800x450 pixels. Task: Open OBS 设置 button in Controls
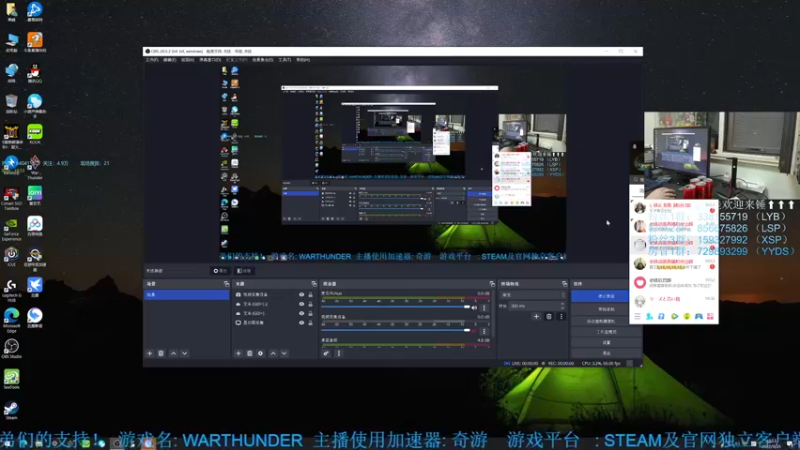[x=606, y=342]
